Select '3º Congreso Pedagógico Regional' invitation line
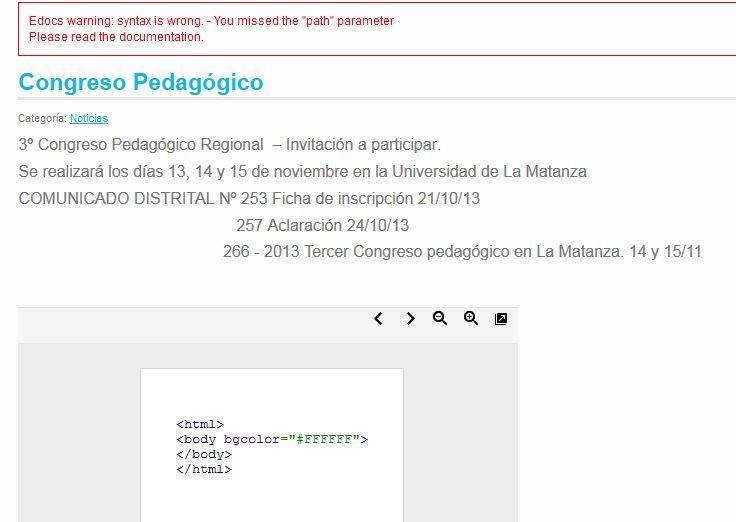Image resolution: width=736 pixels, height=522 pixels. click(230, 145)
